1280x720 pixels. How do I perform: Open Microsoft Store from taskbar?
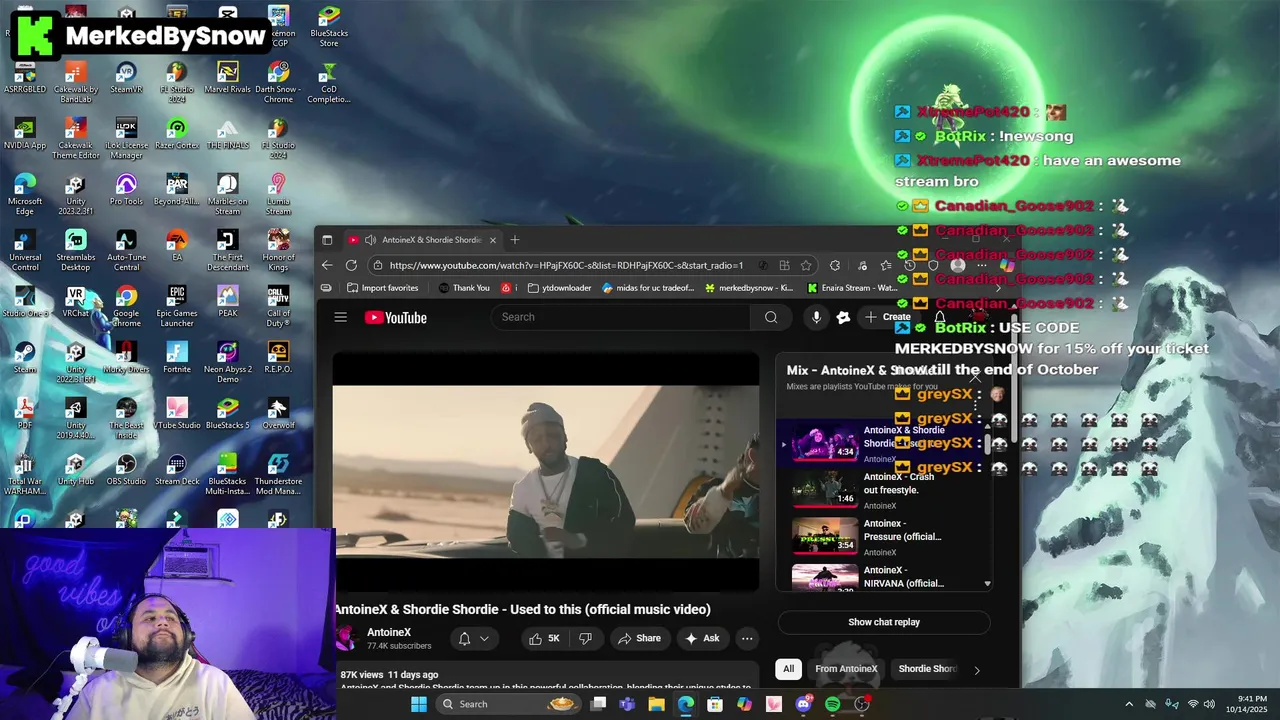715,704
